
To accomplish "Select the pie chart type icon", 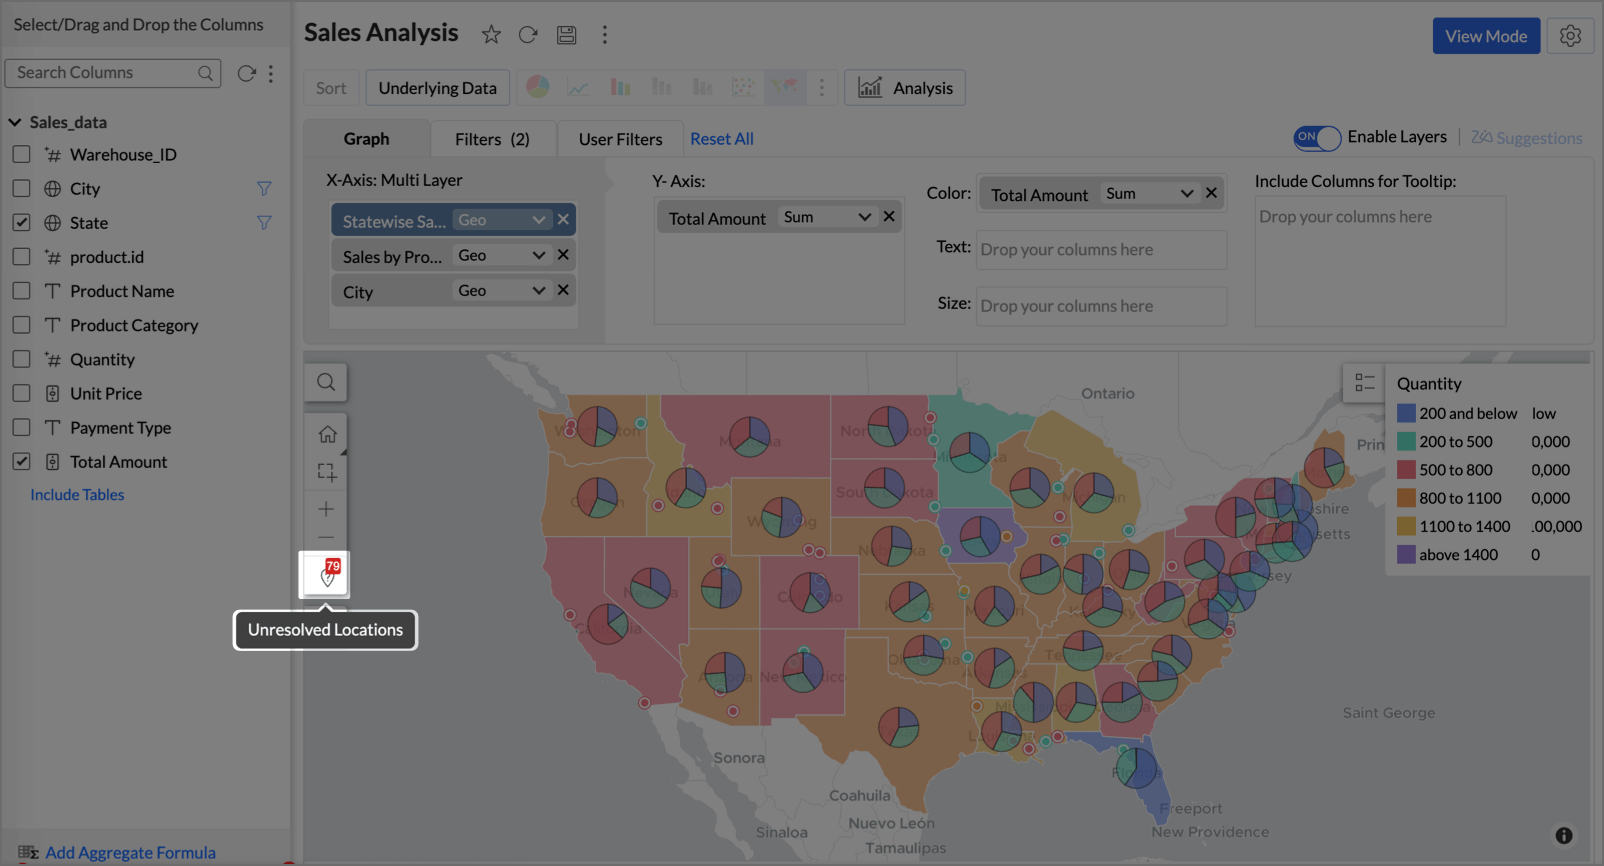I will 538,87.
